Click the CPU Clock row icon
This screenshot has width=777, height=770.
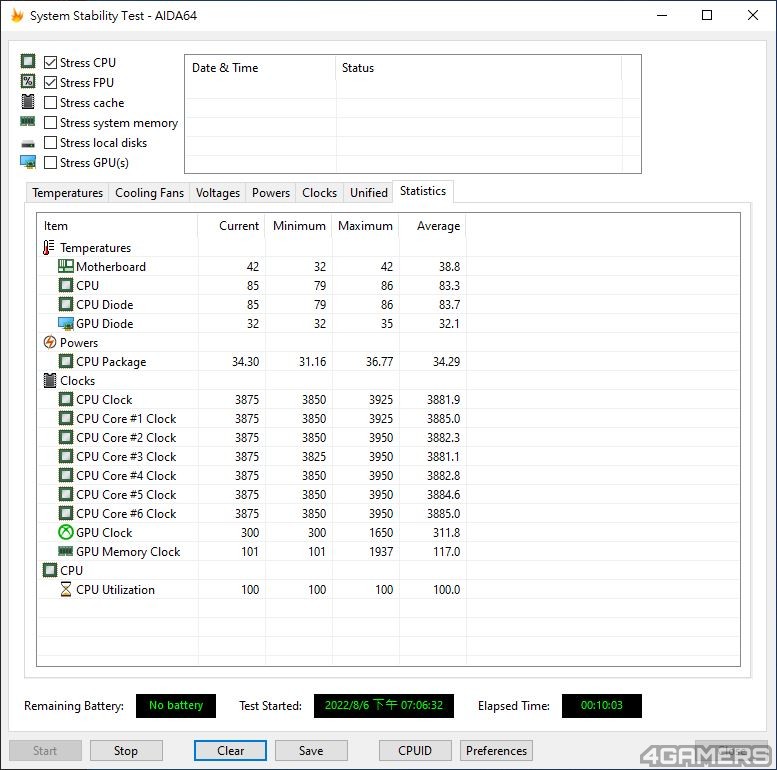pos(66,399)
